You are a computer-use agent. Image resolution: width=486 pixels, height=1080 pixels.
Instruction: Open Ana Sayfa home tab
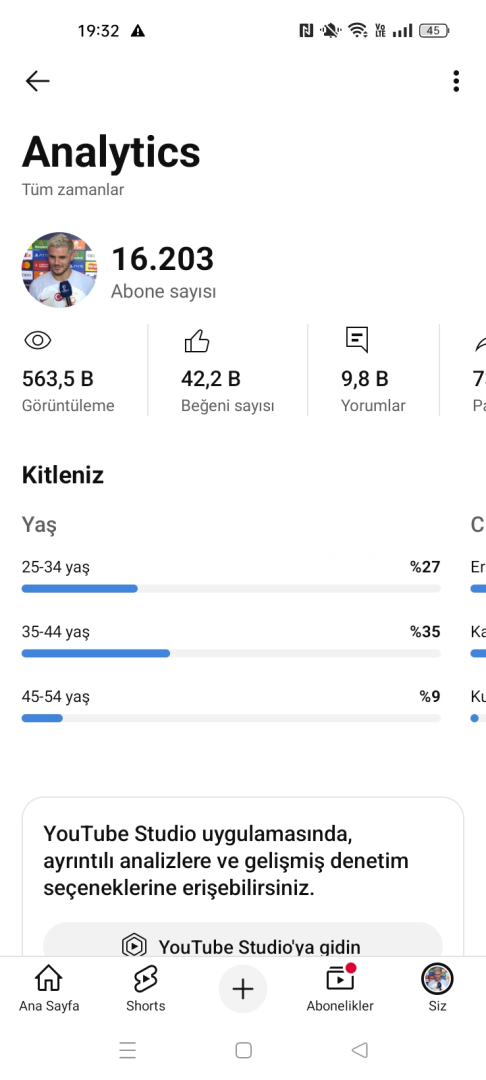tap(49, 989)
